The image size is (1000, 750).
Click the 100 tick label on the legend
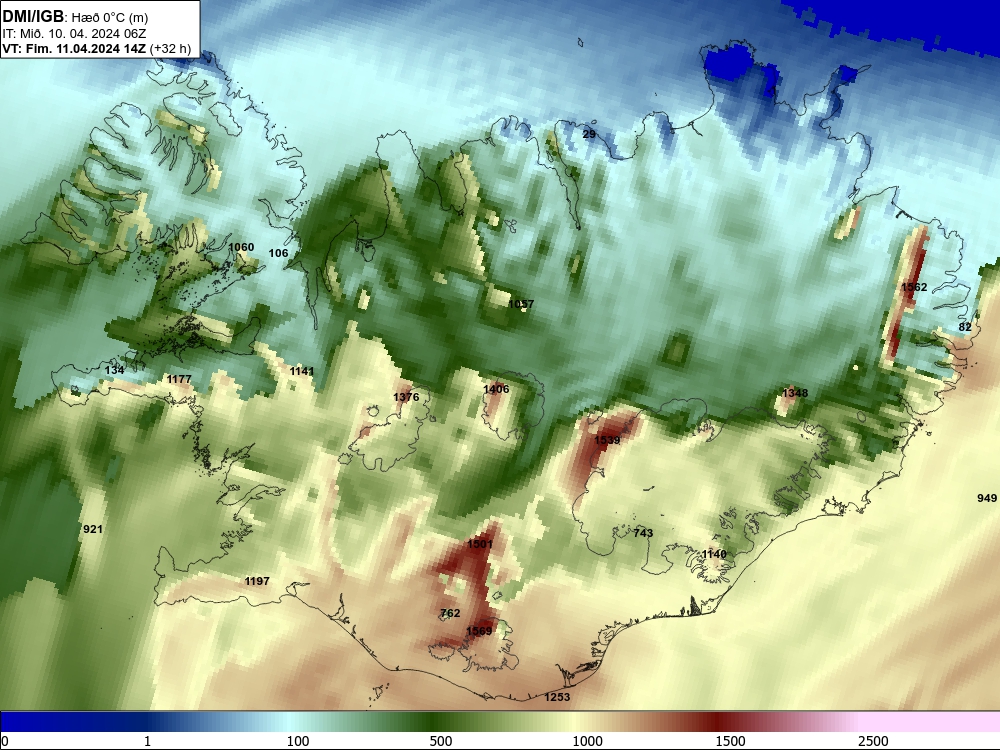pos(298,741)
